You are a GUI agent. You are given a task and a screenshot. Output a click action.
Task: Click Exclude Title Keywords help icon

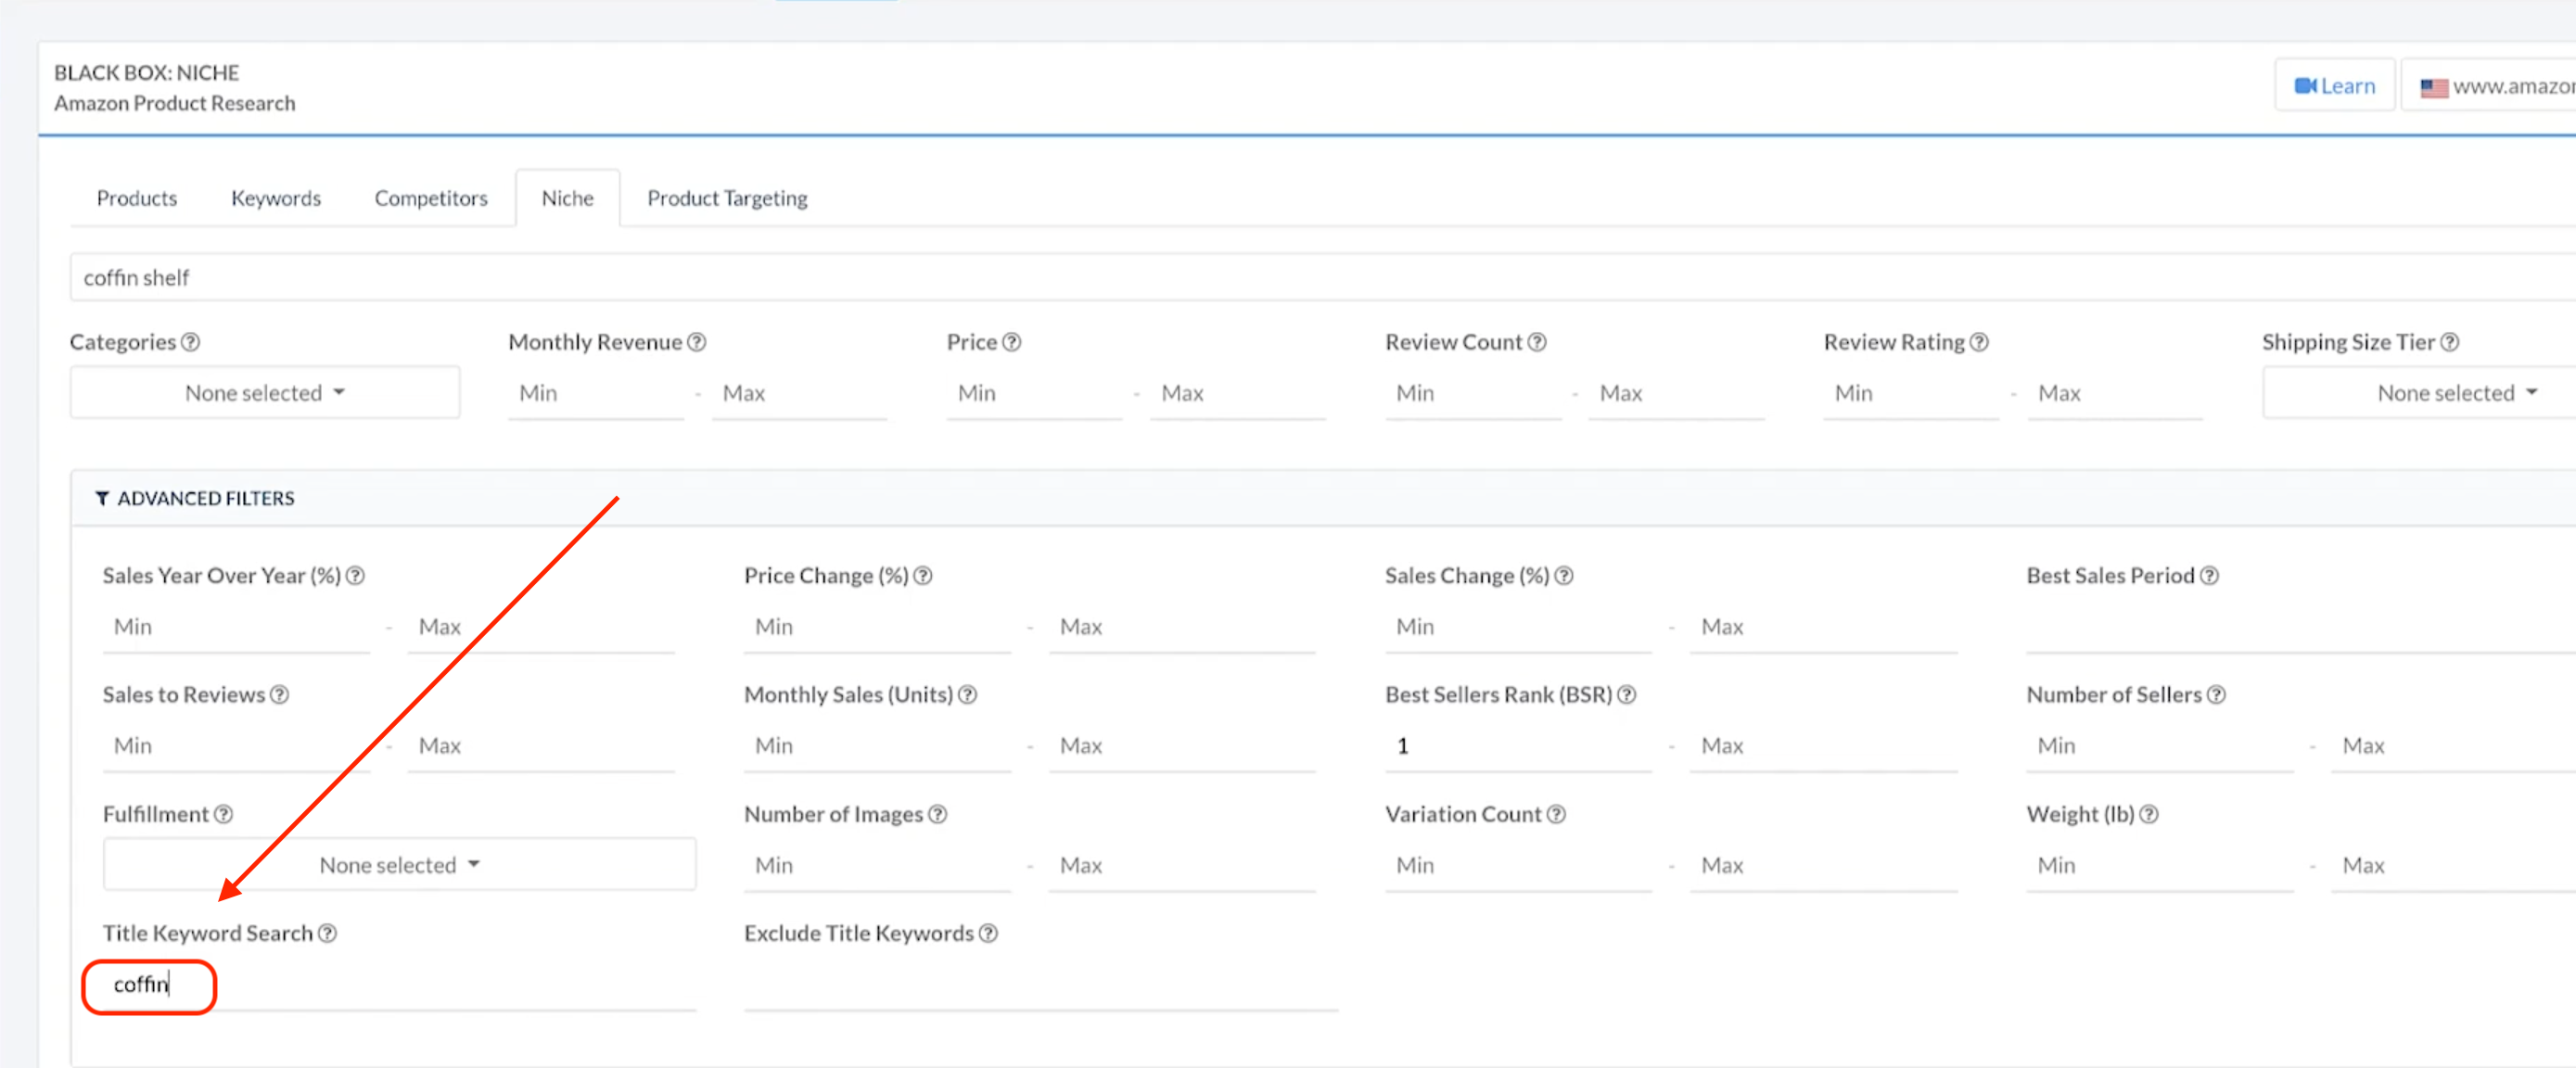[x=988, y=933]
